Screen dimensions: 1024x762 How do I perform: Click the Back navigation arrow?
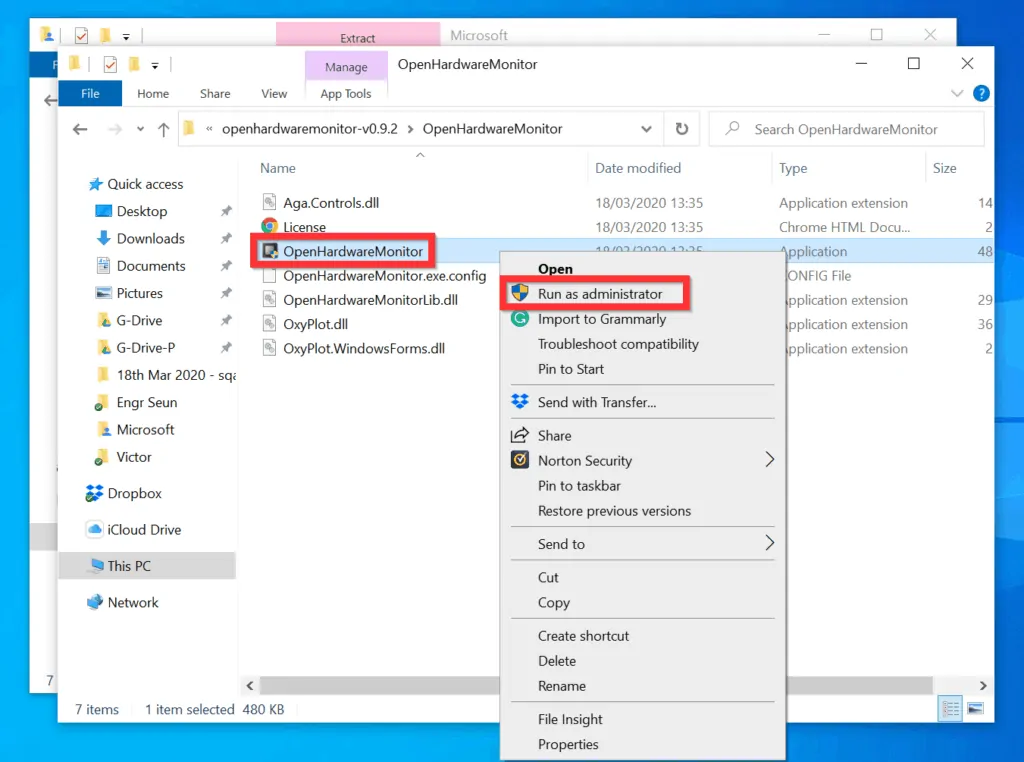(x=80, y=129)
